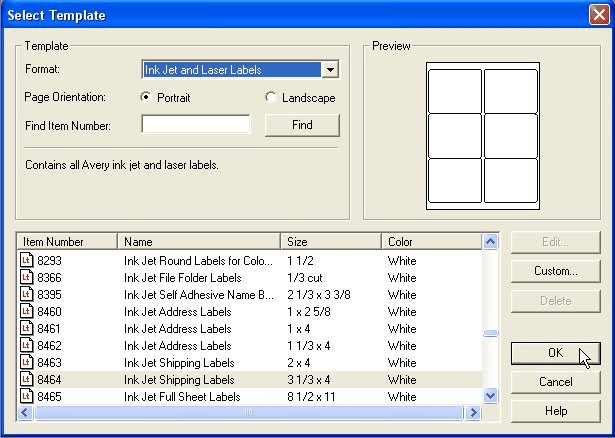
Task: Select the icon beside item 8395
Action: [27, 295]
